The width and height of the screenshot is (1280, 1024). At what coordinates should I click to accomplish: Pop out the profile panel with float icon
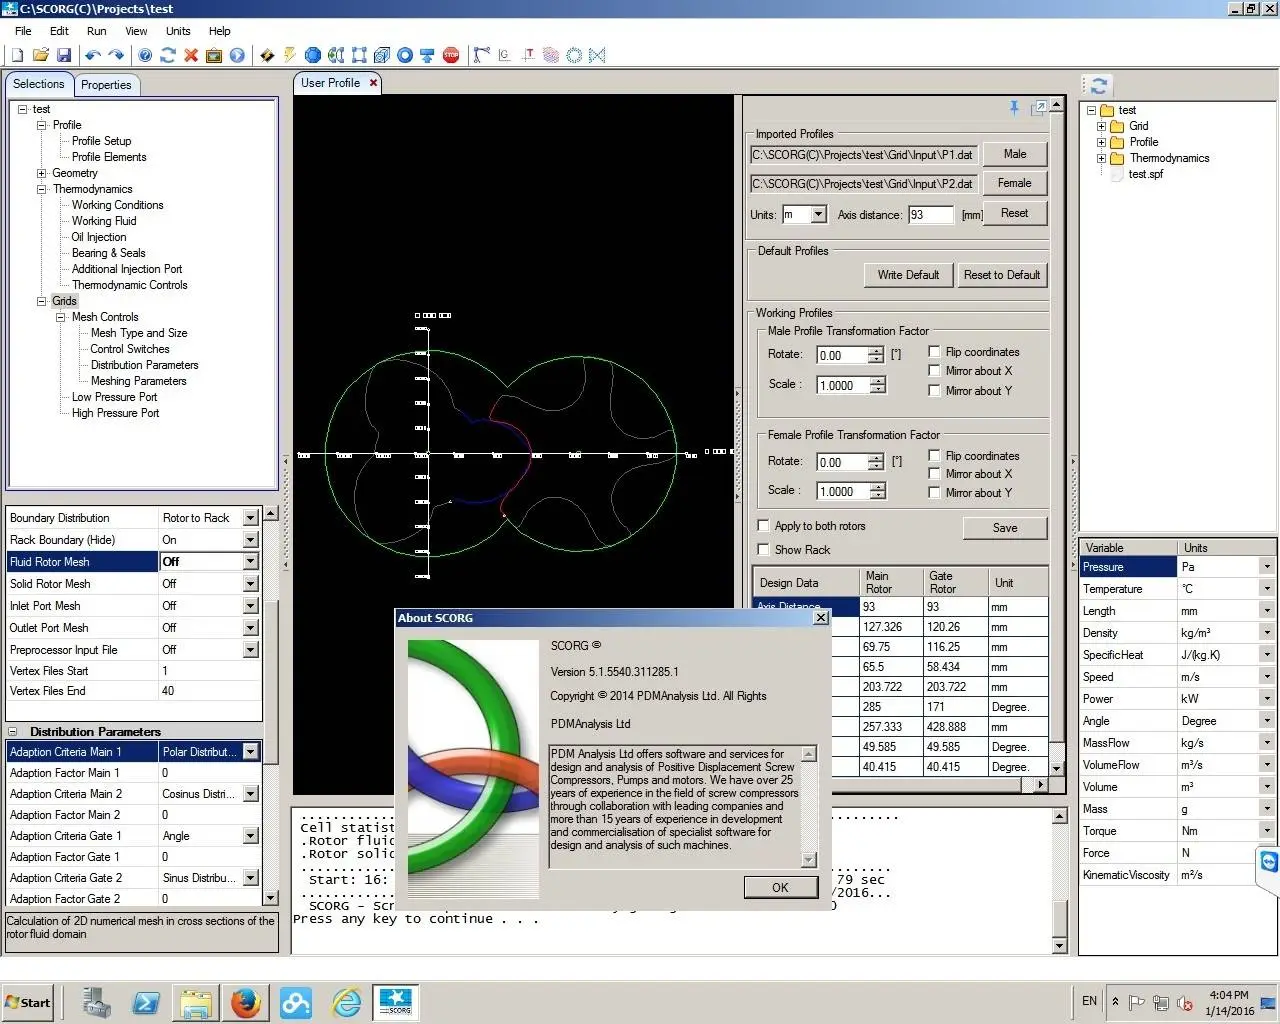click(x=1039, y=107)
